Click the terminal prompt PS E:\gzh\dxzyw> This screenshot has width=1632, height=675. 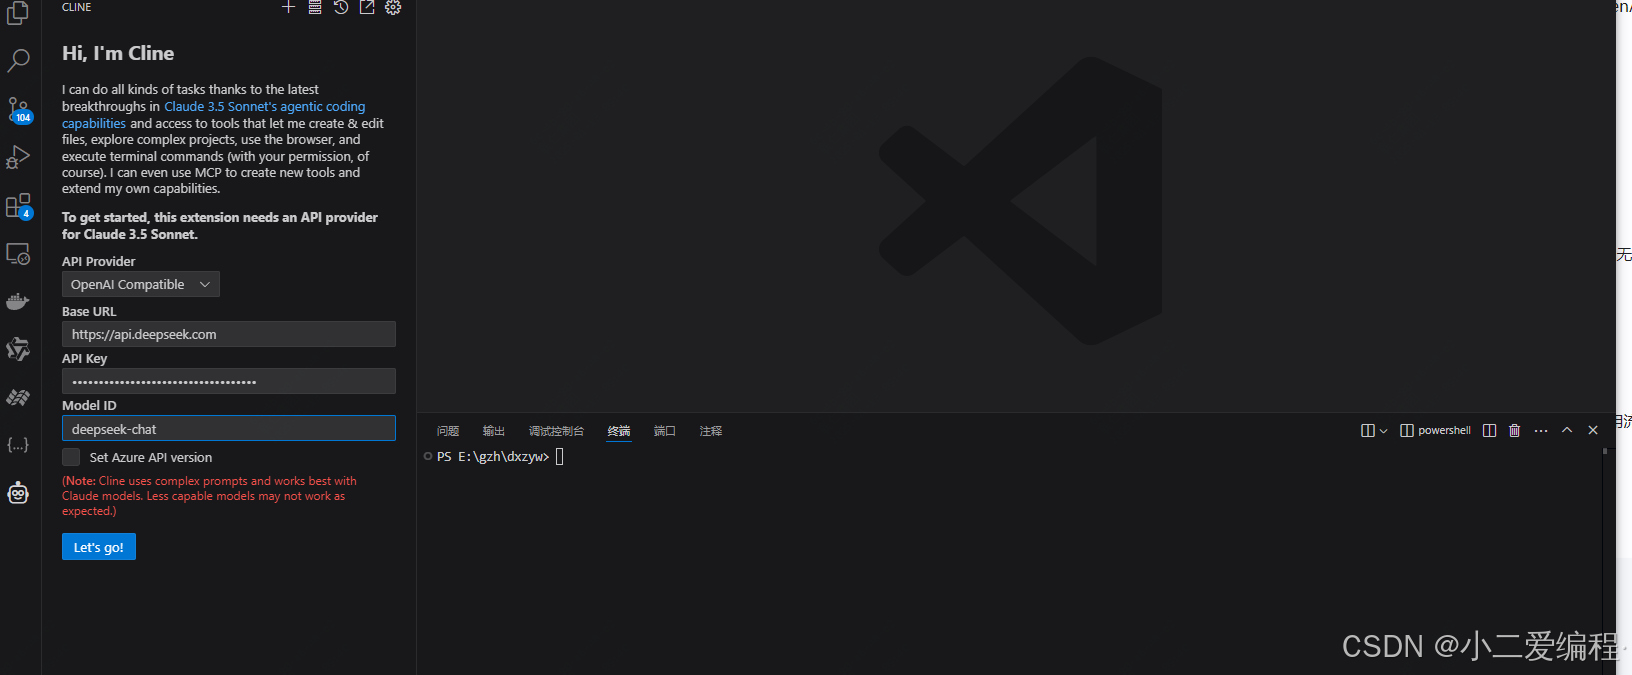(493, 456)
